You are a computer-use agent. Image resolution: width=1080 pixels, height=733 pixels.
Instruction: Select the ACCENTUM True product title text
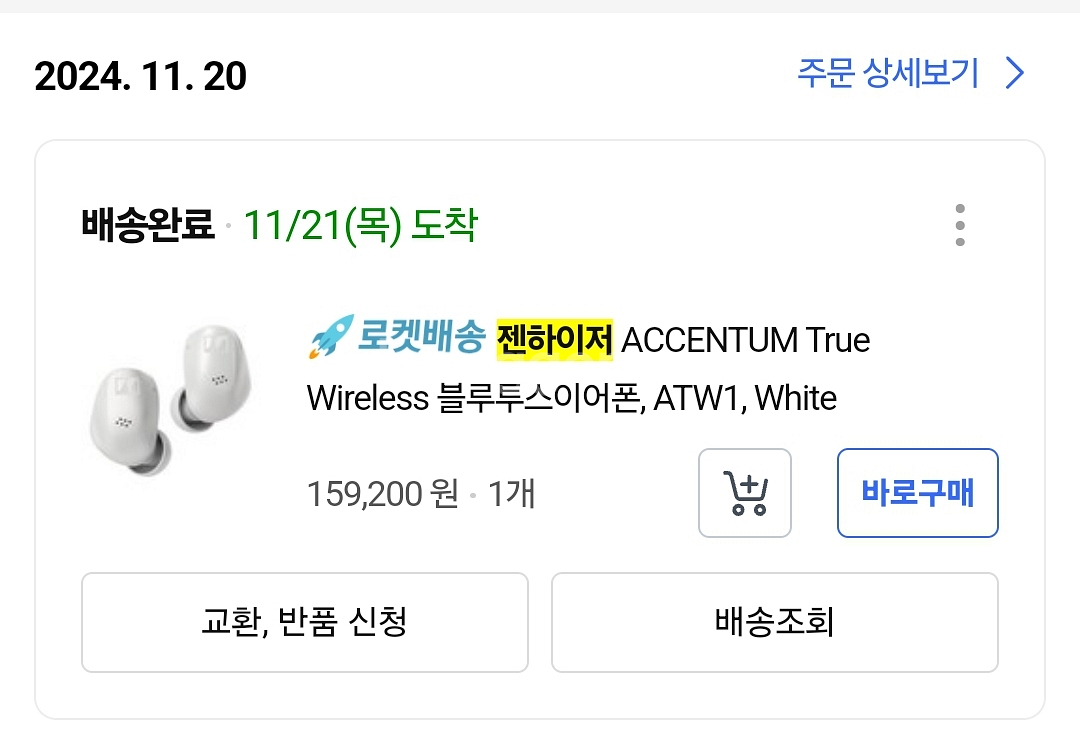pyautogui.click(x=745, y=340)
